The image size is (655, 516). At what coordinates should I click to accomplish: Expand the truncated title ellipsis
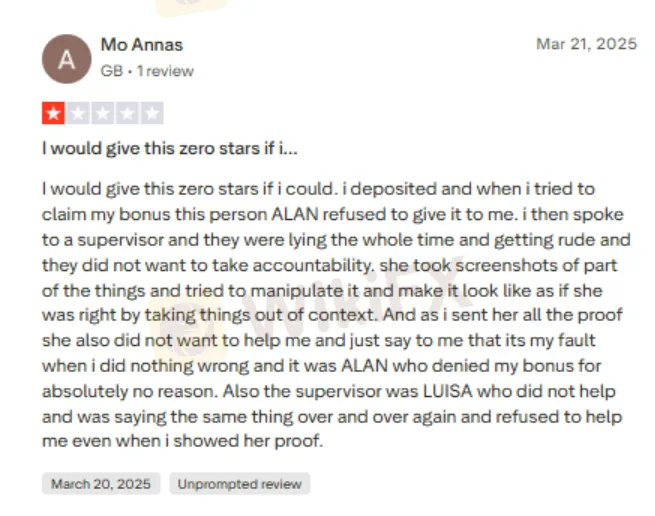(289, 148)
